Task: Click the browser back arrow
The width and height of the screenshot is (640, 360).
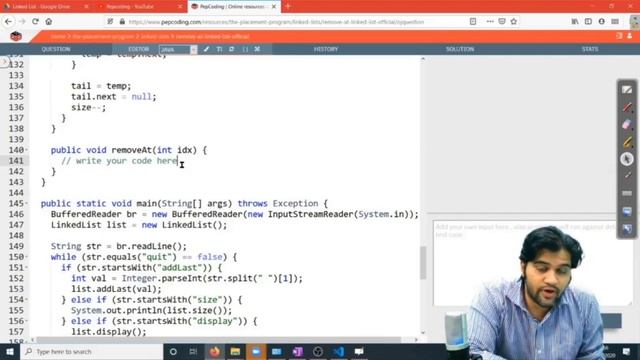Action: coord(9,22)
